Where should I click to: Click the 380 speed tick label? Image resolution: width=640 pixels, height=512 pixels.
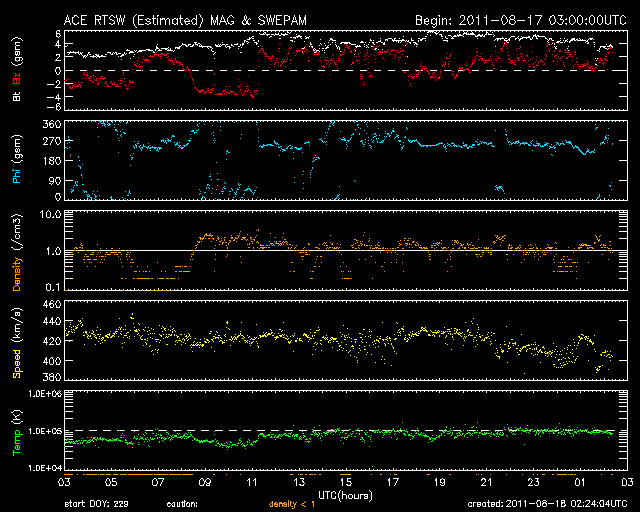click(52, 376)
